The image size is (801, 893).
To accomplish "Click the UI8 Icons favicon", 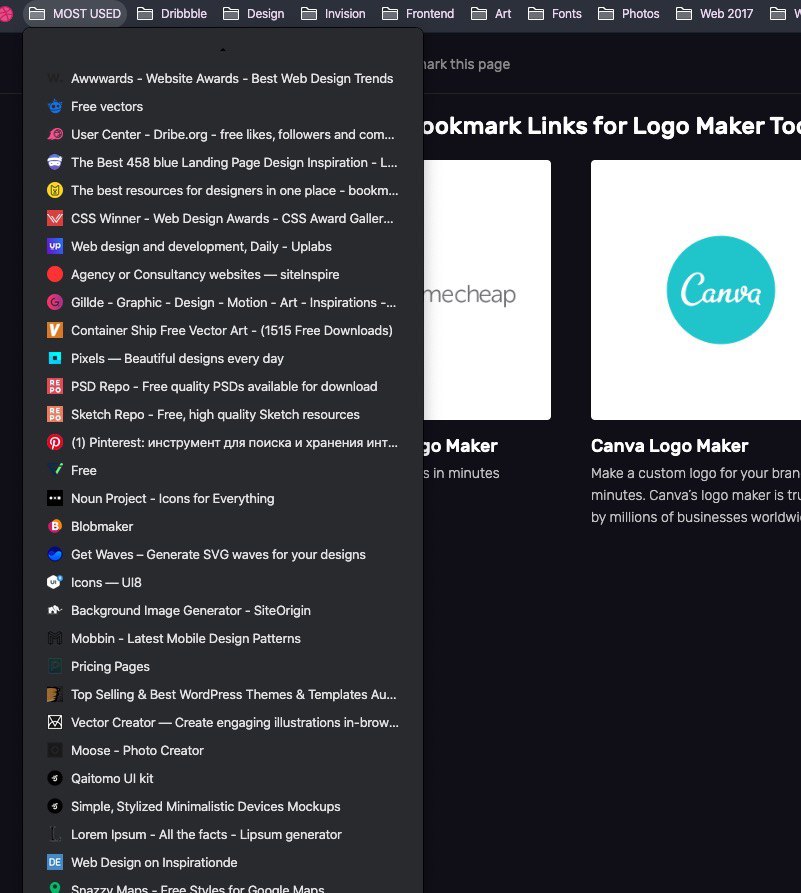I will (55, 582).
